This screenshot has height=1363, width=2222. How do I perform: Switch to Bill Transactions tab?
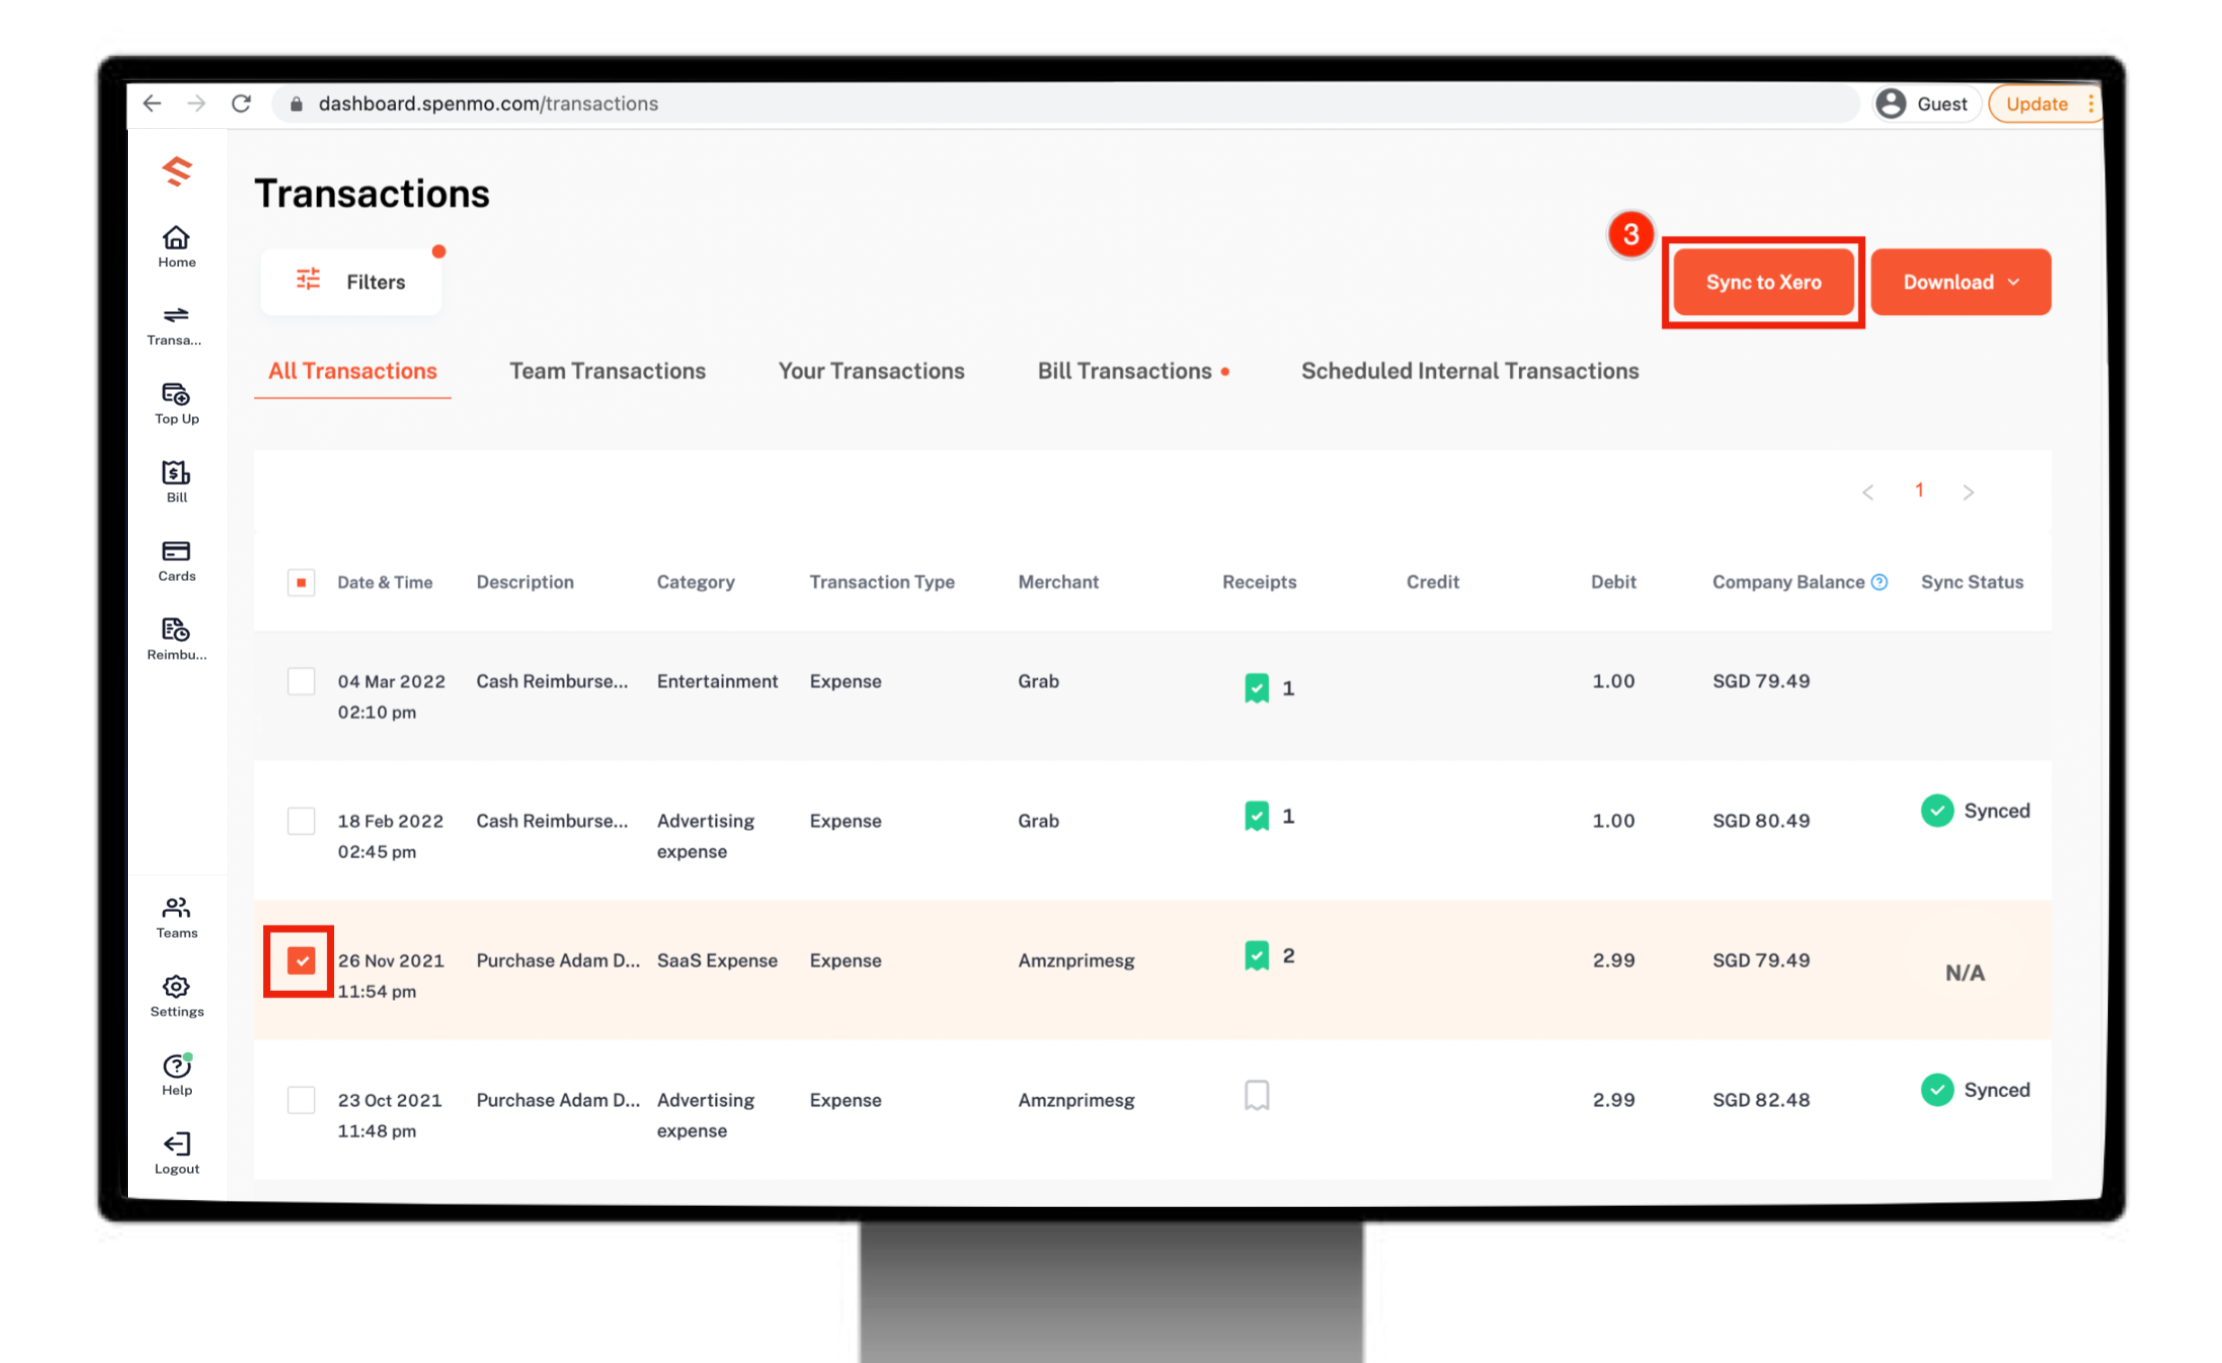[1124, 371]
